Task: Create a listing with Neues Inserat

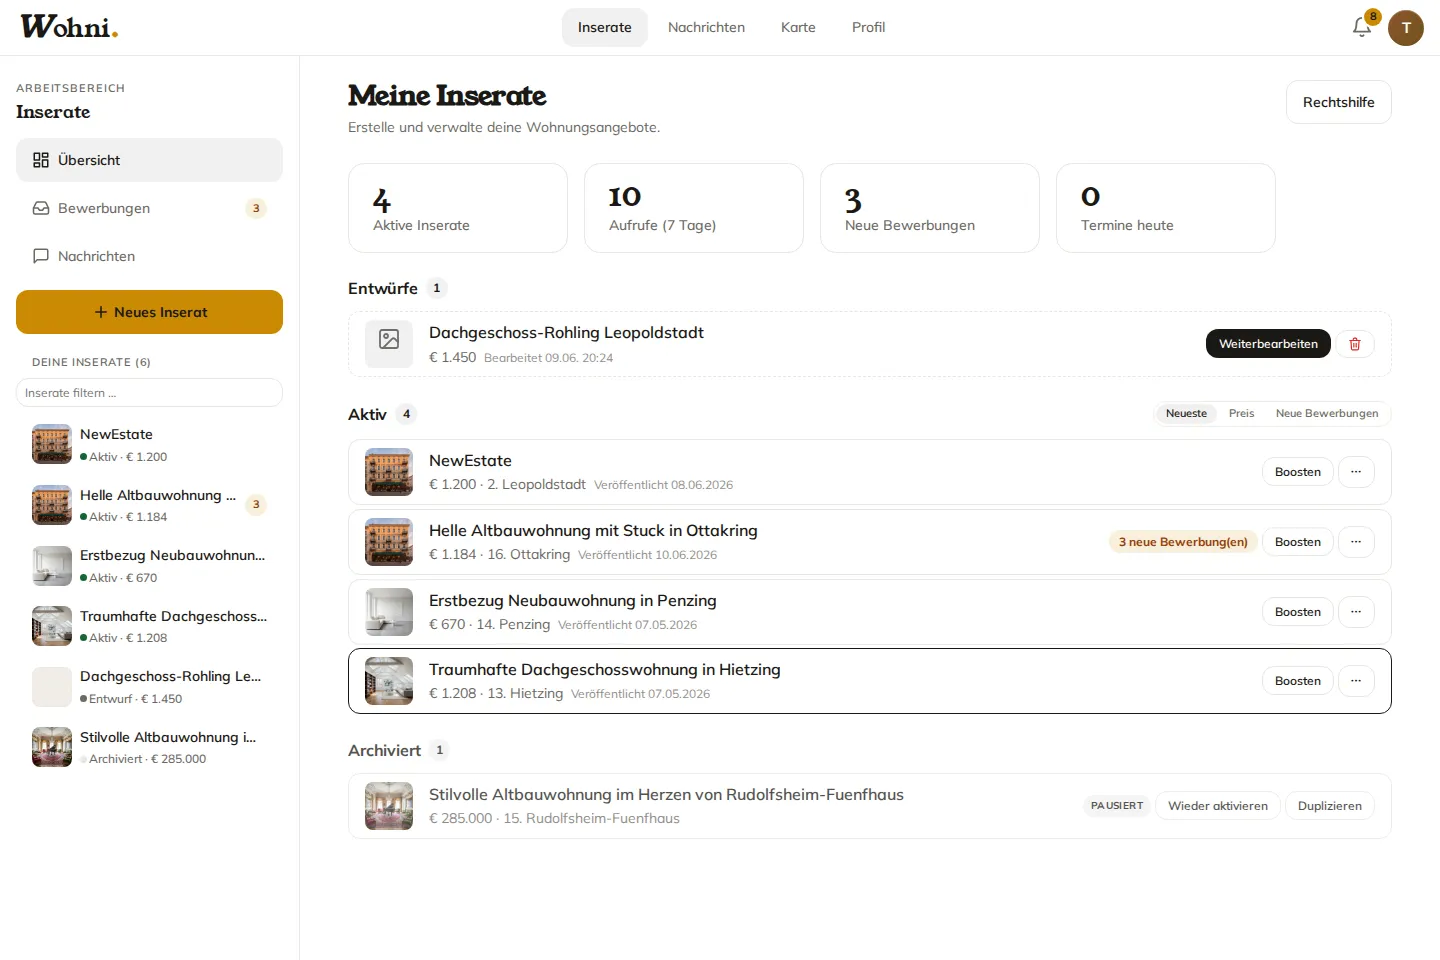Action: [149, 312]
